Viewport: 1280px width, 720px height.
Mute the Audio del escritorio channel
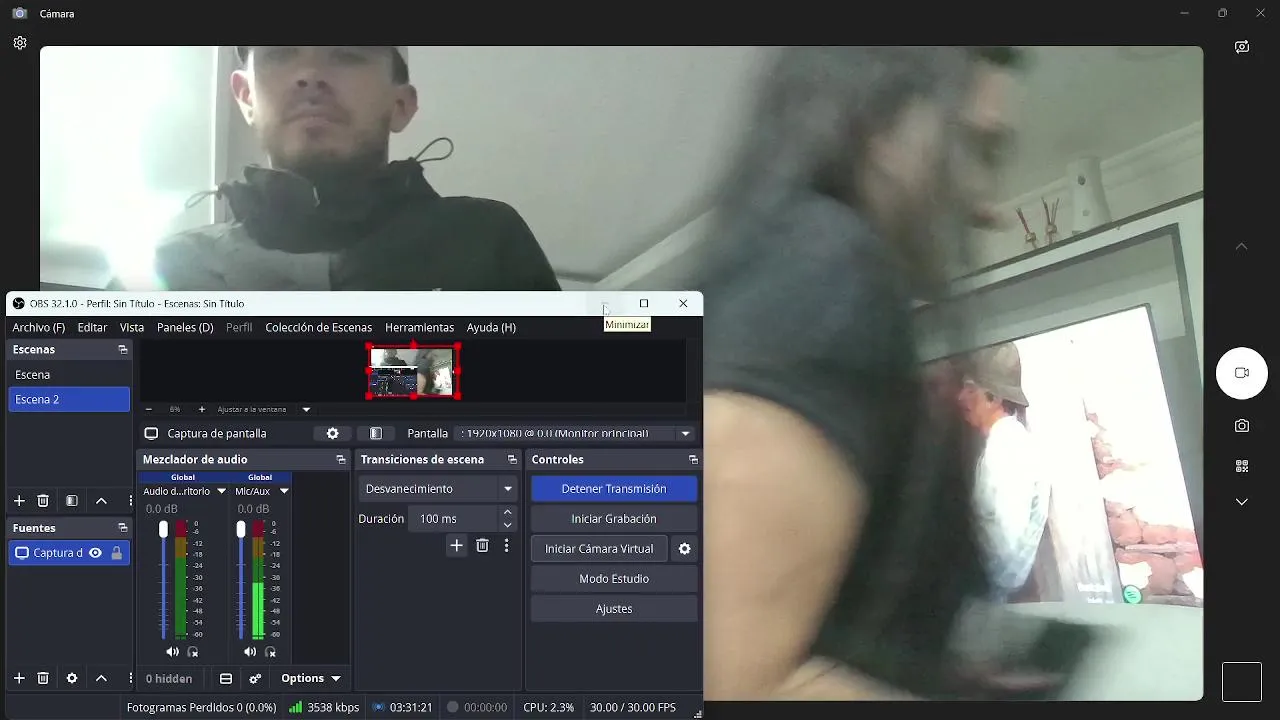(x=172, y=652)
